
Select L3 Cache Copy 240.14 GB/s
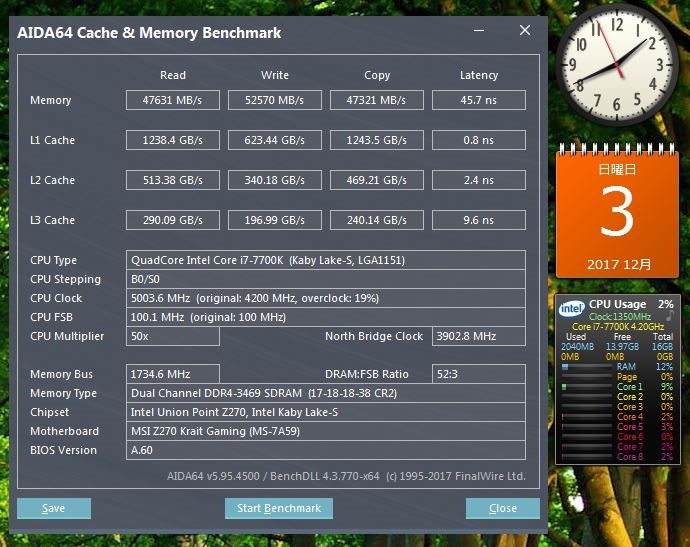[x=377, y=220]
